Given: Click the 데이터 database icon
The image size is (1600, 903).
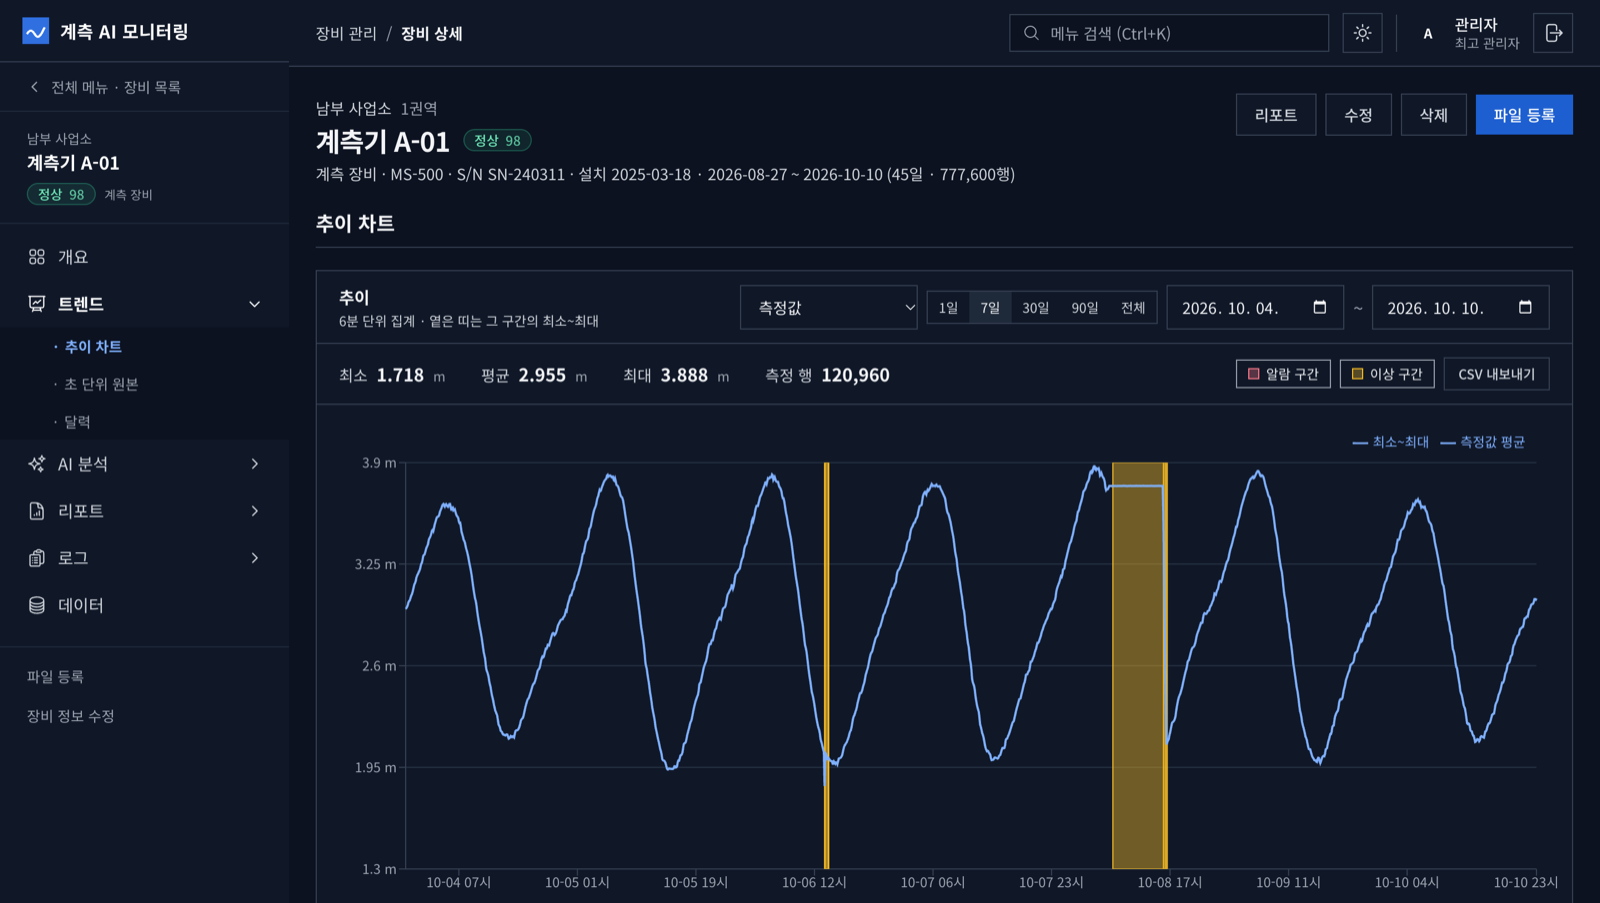Looking at the screenshot, I should point(37,605).
